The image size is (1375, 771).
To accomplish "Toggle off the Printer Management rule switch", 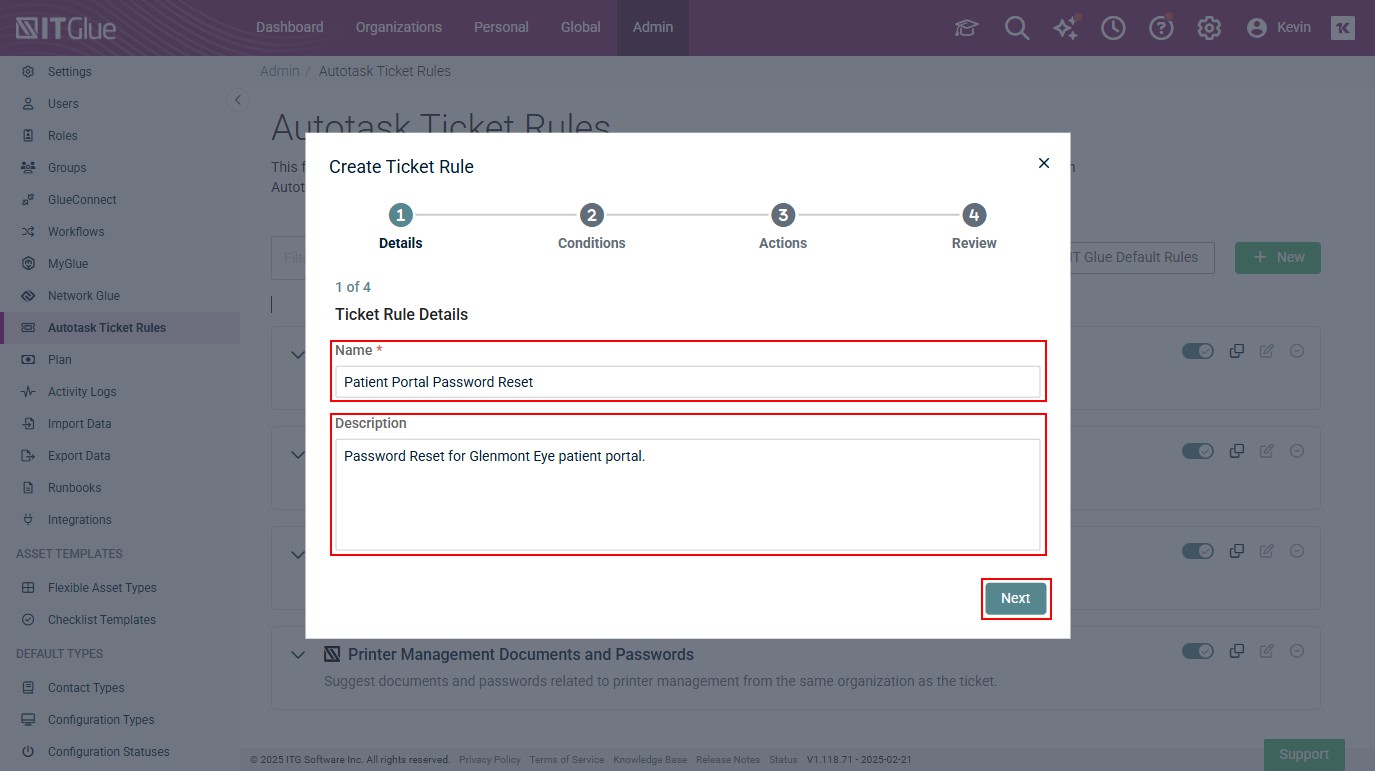I will [1198, 651].
